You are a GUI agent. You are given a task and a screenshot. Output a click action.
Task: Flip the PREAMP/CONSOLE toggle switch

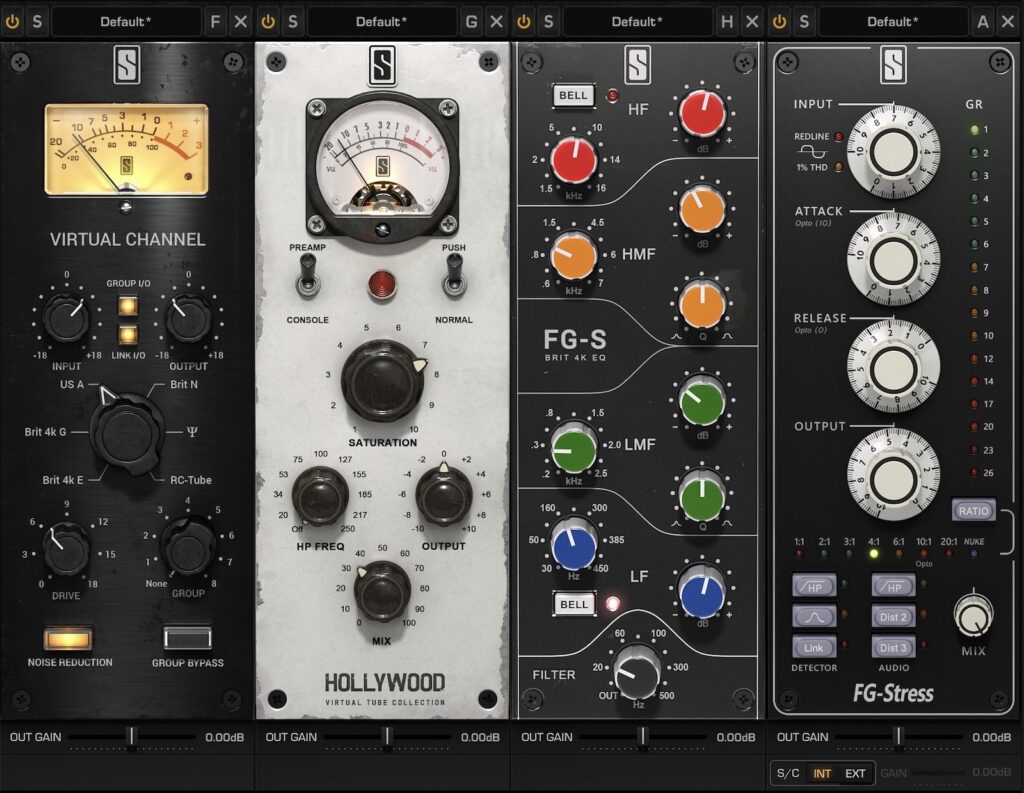(x=307, y=275)
